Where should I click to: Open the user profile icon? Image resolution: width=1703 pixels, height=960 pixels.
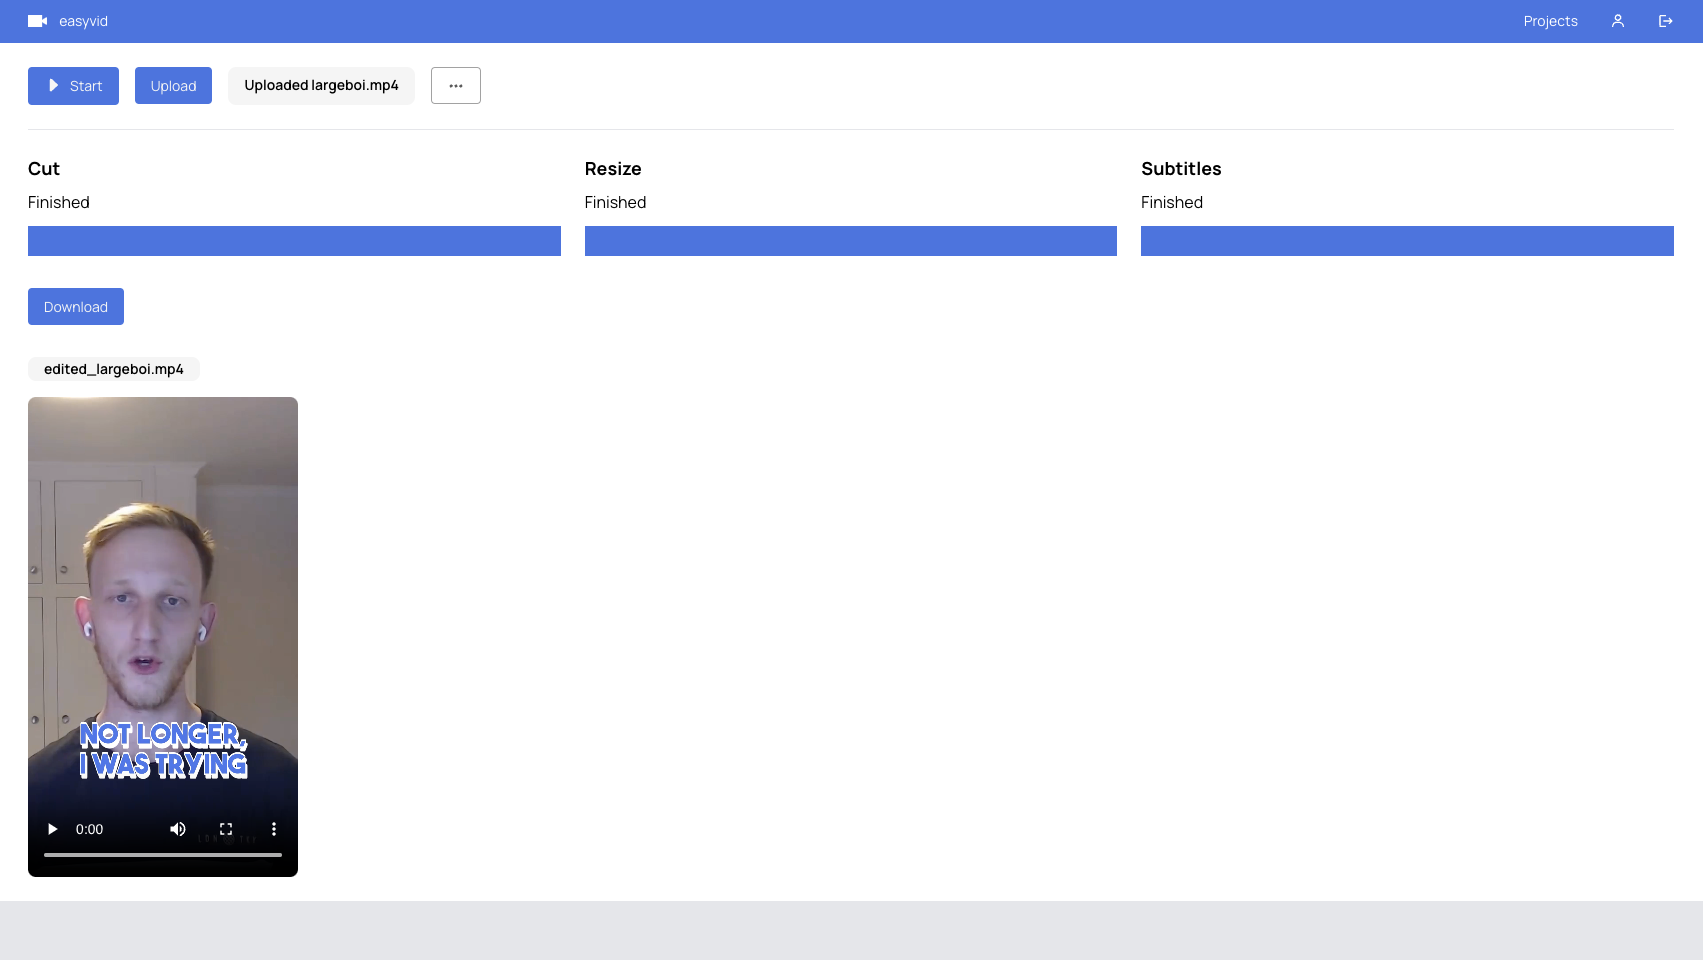point(1617,21)
